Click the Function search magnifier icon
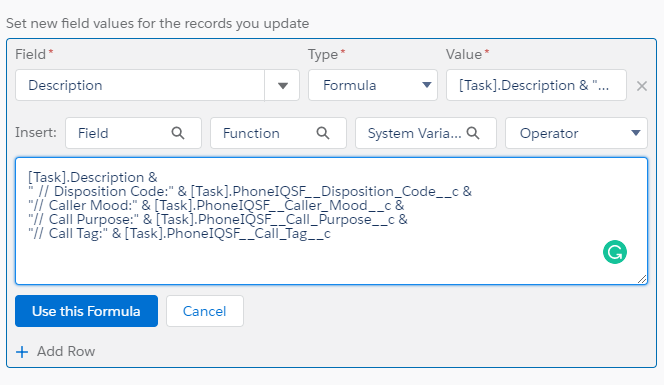This screenshot has width=664, height=385. 323,133
